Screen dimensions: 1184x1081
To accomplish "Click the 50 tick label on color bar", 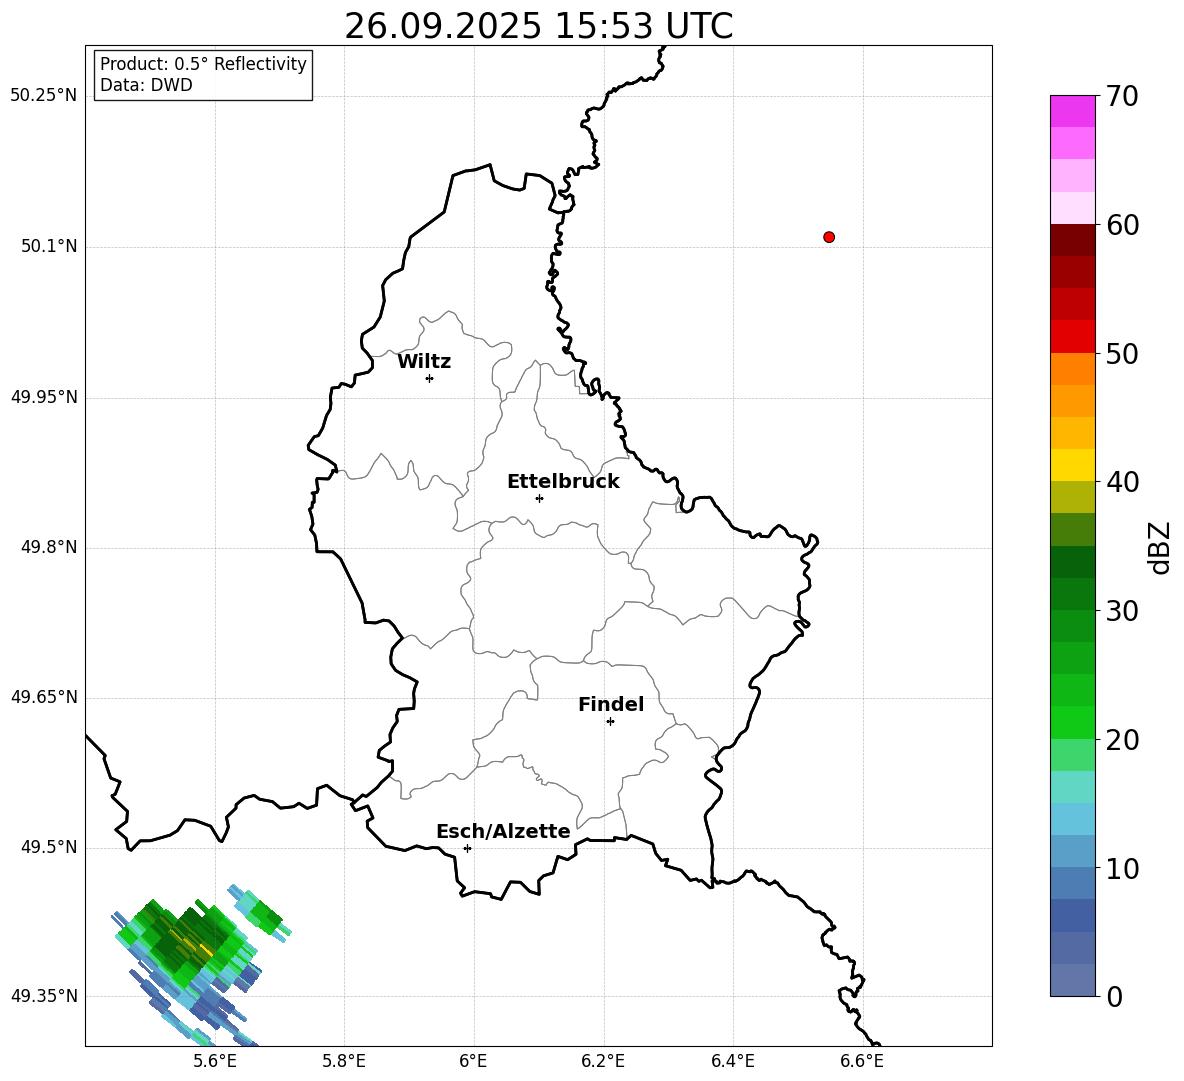I will pyautogui.click(x=1122, y=353).
